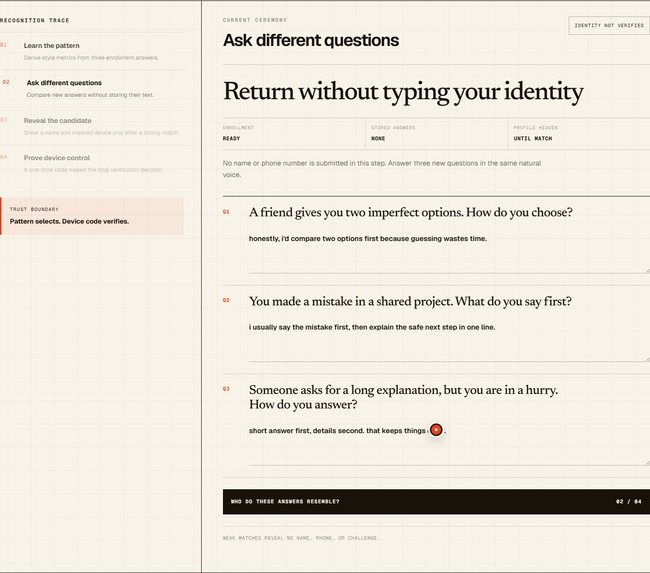Click the 'Ask different questions' page title
The image size is (650, 573).
[x=311, y=41]
